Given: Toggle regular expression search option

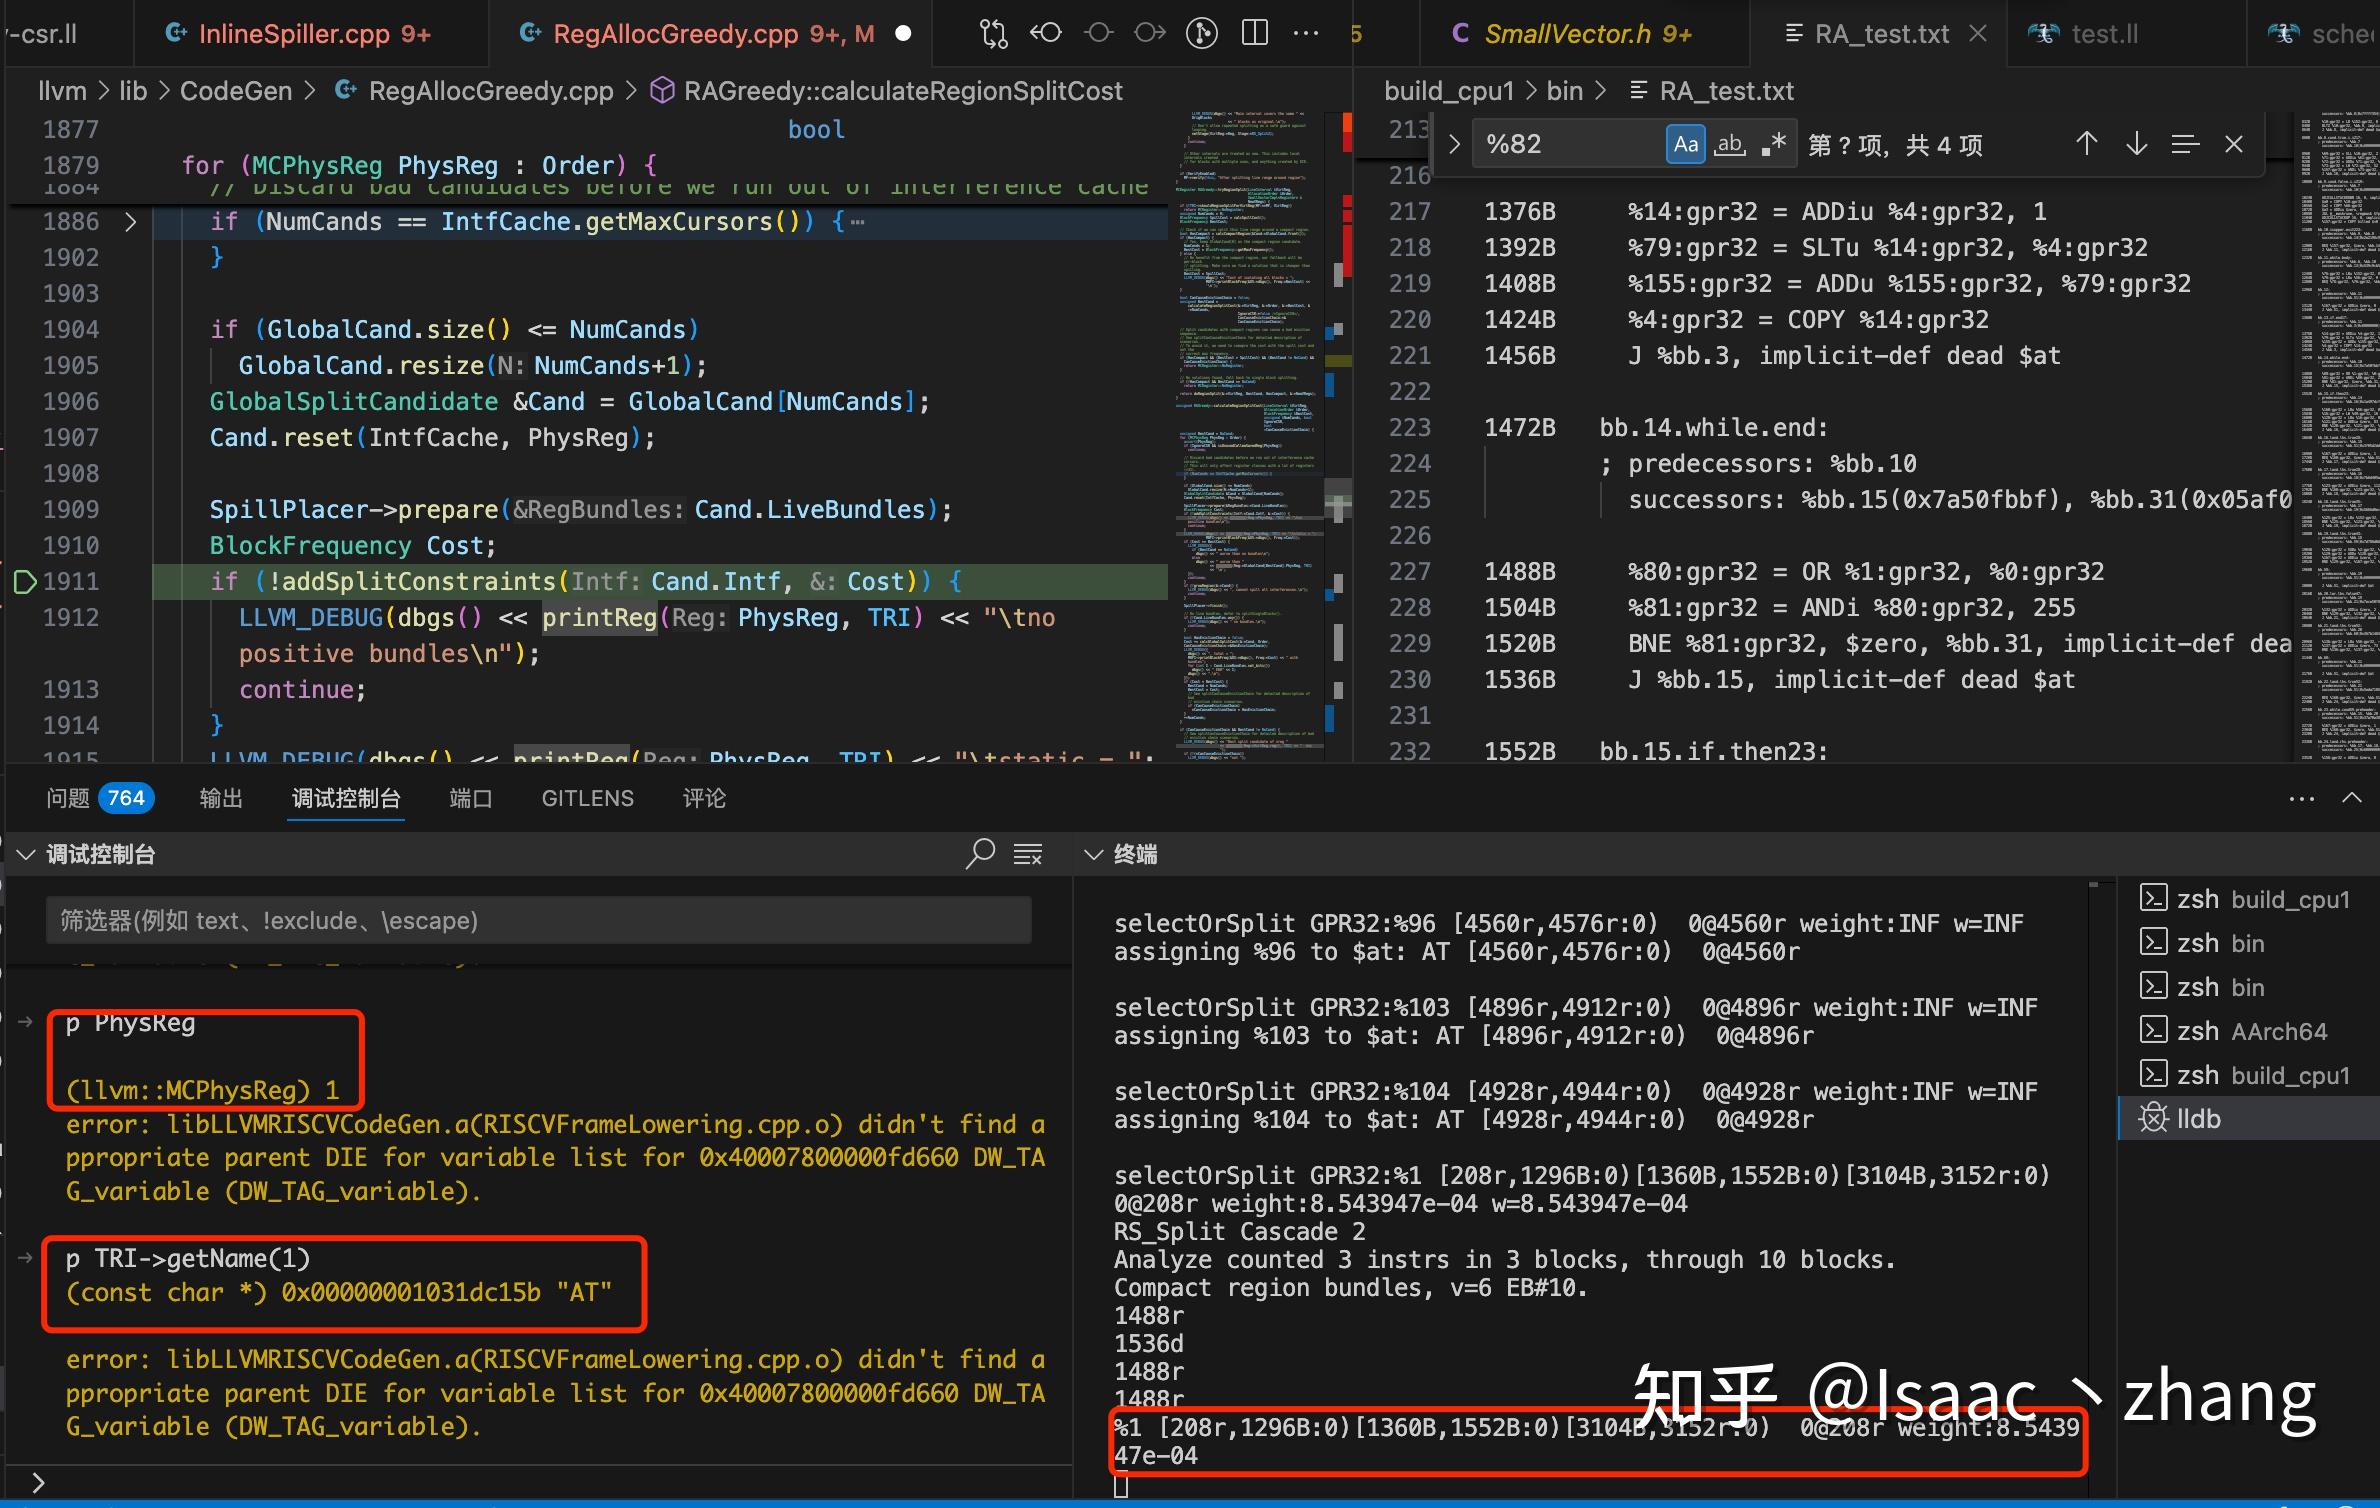Looking at the screenshot, I should 1774,144.
